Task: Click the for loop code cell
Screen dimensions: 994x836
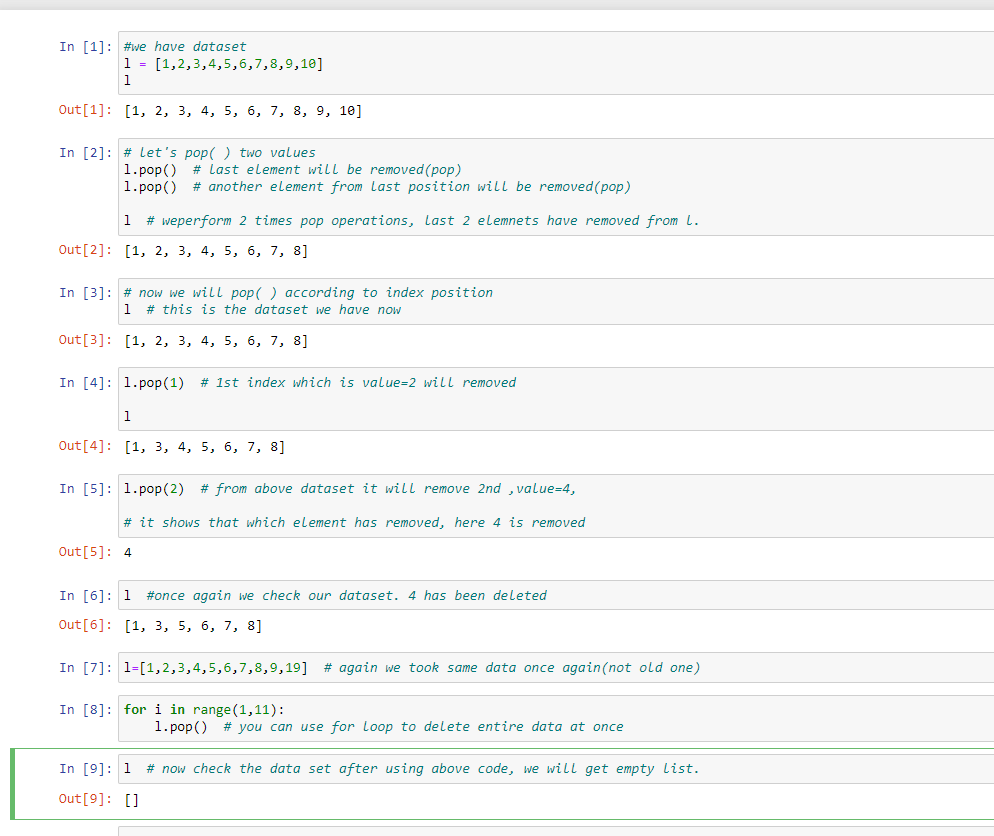Action: point(556,718)
